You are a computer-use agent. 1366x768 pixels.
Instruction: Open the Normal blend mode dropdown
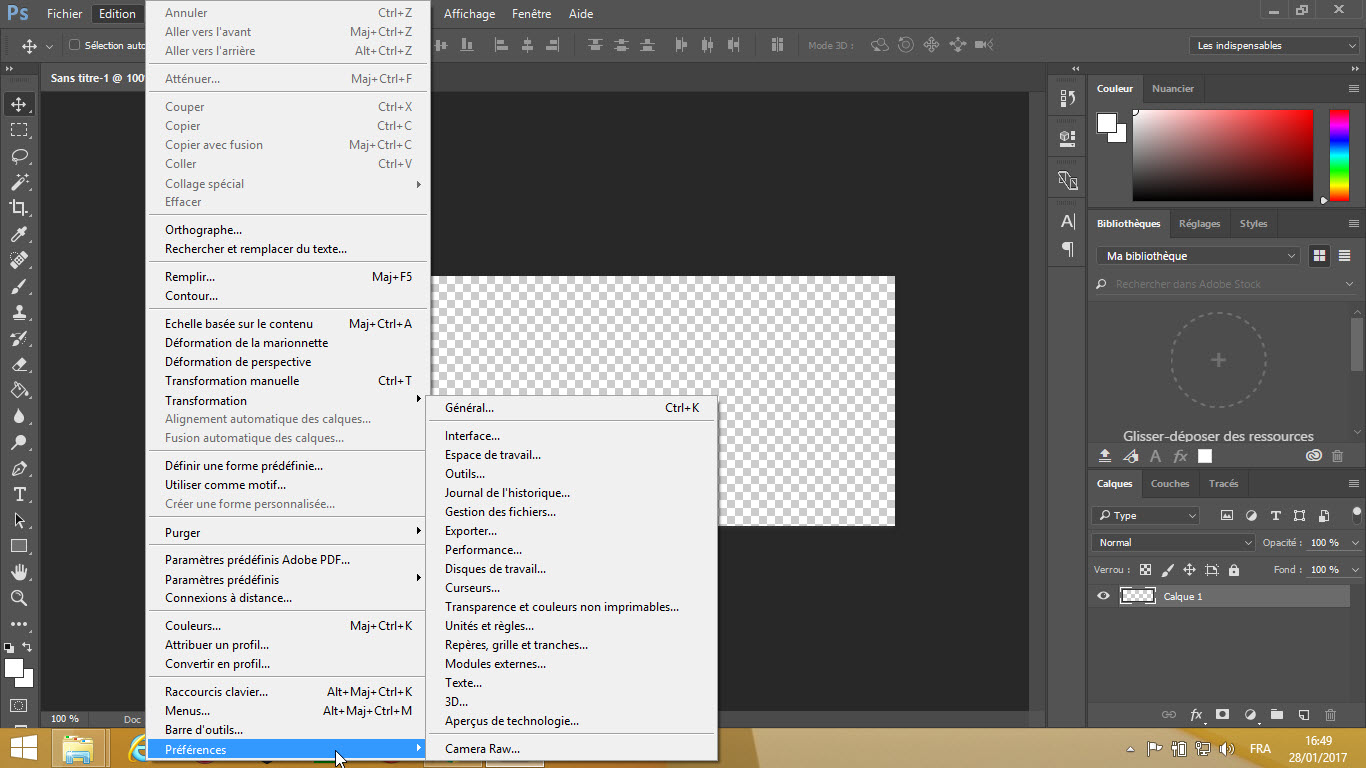coord(1174,543)
